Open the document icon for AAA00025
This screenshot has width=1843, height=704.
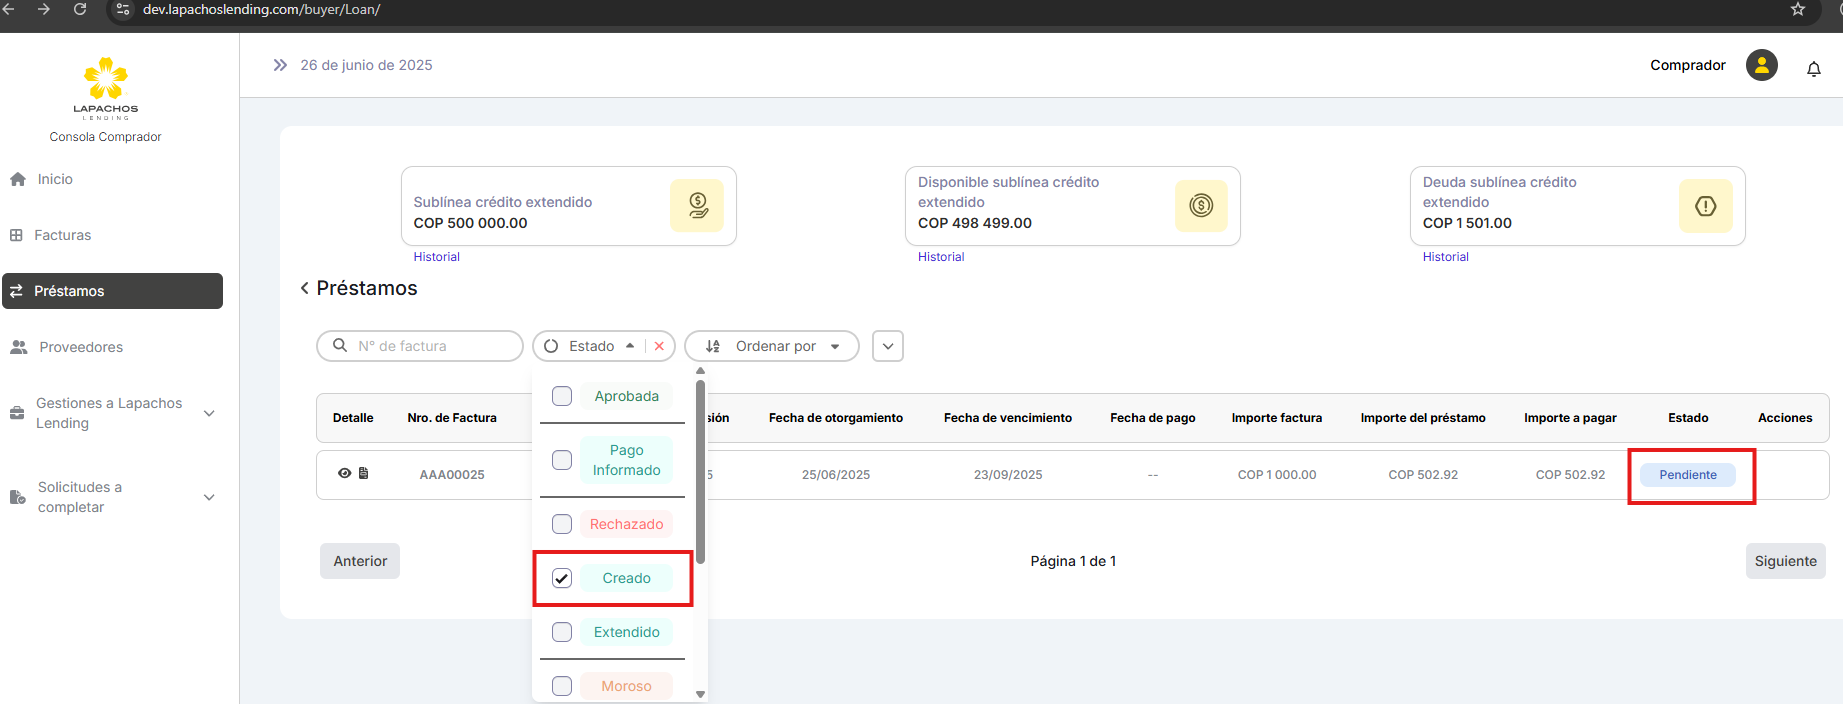point(364,473)
